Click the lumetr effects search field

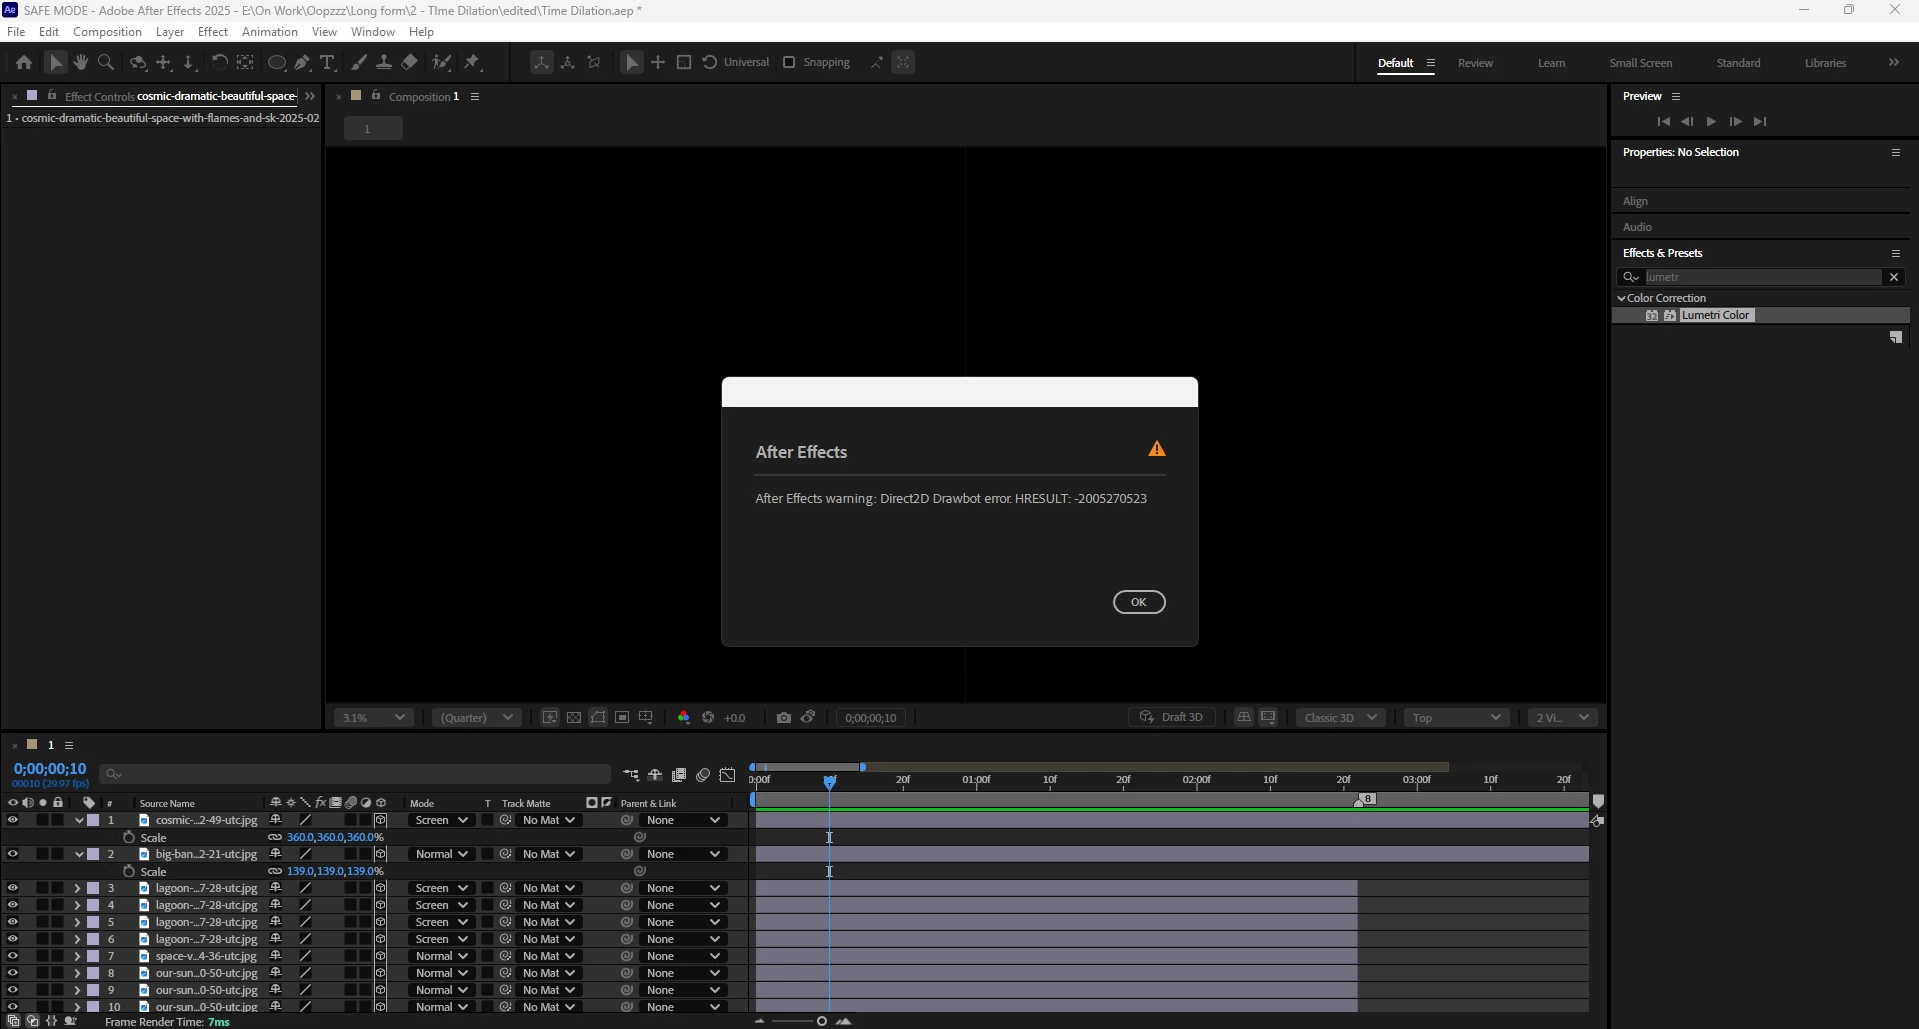[1763, 277]
